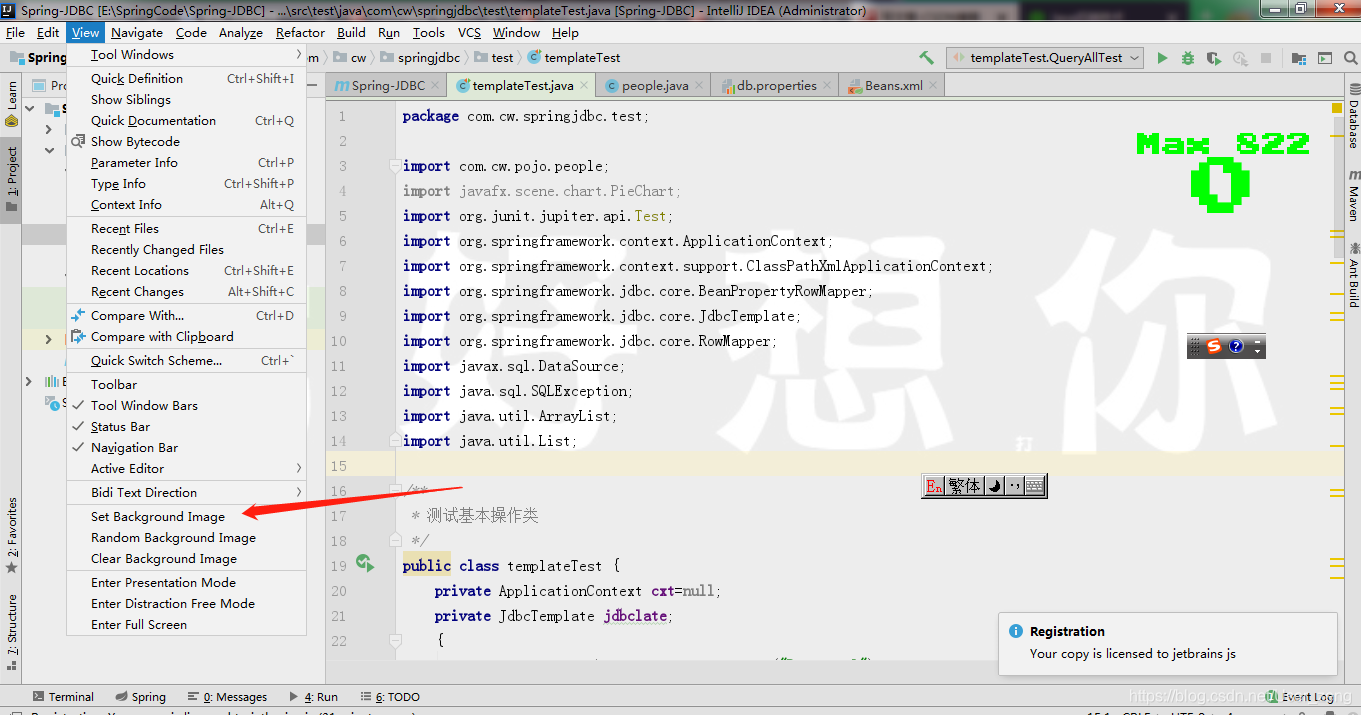Viewport: 1361px width, 715px height.
Task: Open the run configuration dropdown templateTest.QueryAllTest
Action: tap(1045, 58)
